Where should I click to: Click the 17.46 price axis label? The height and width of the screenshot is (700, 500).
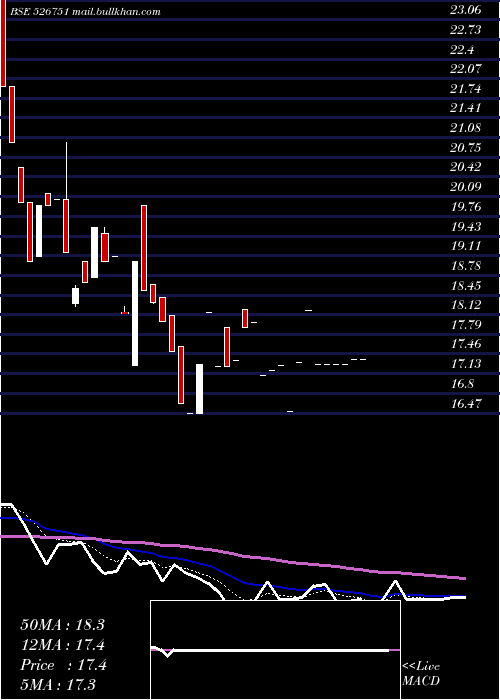466,344
